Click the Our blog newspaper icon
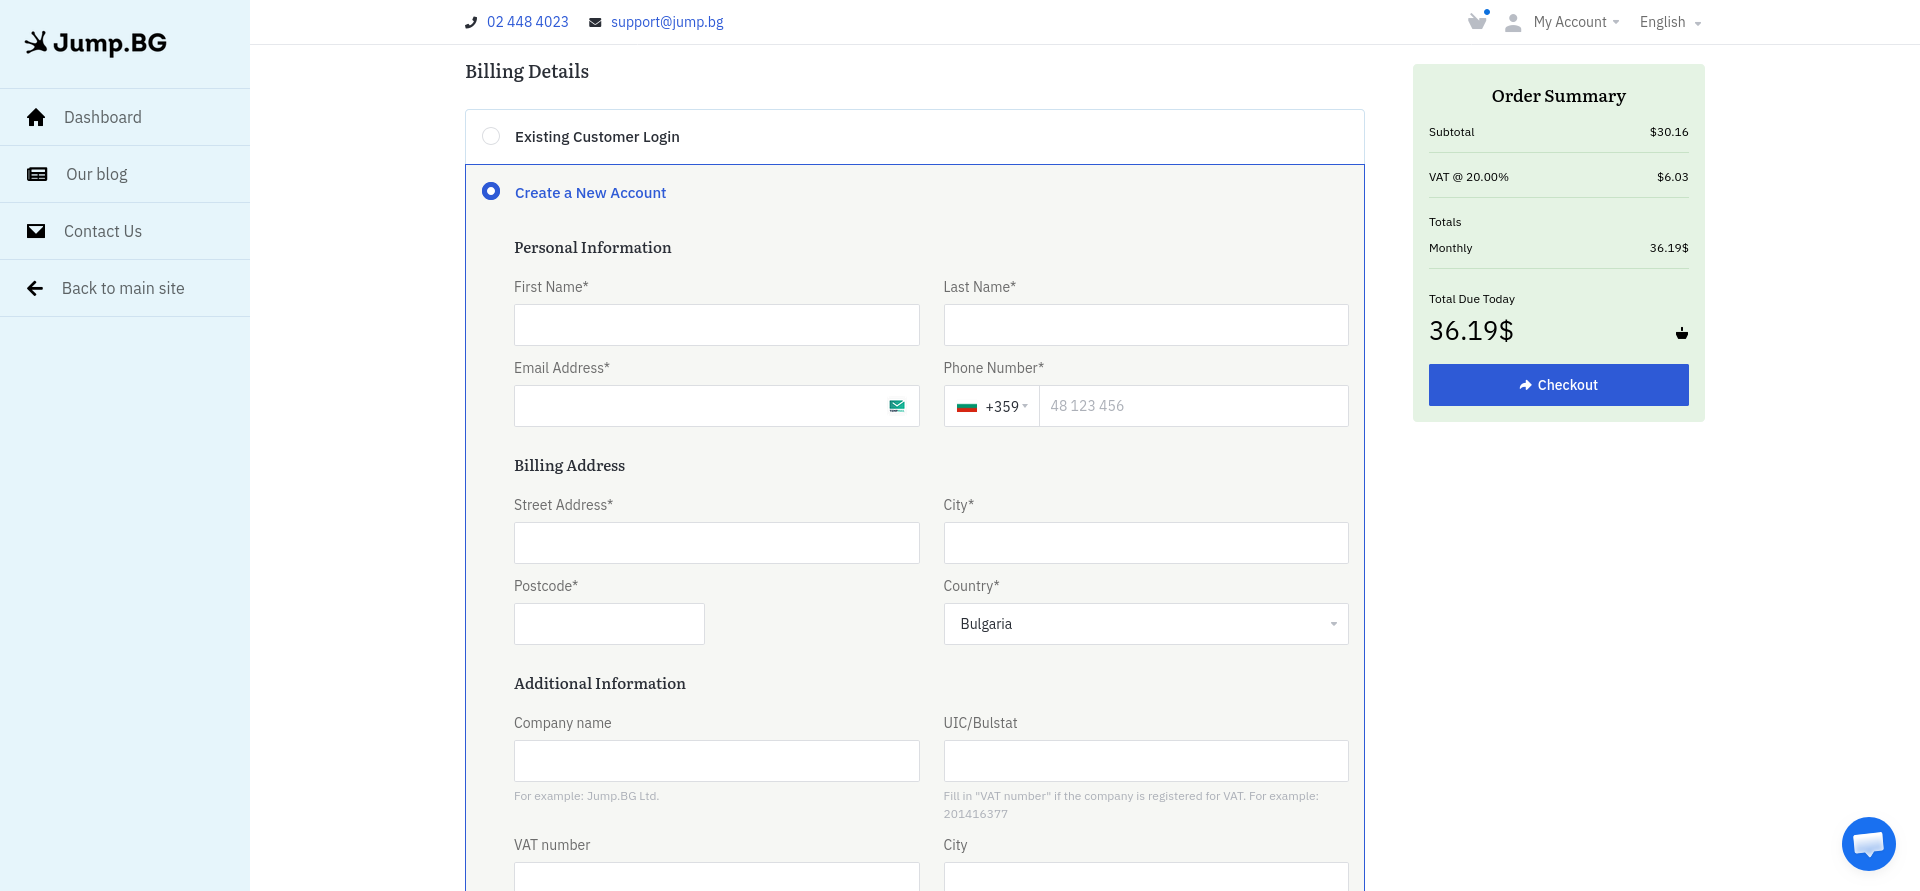The width and height of the screenshot is (1920, 891). (37, 174)
